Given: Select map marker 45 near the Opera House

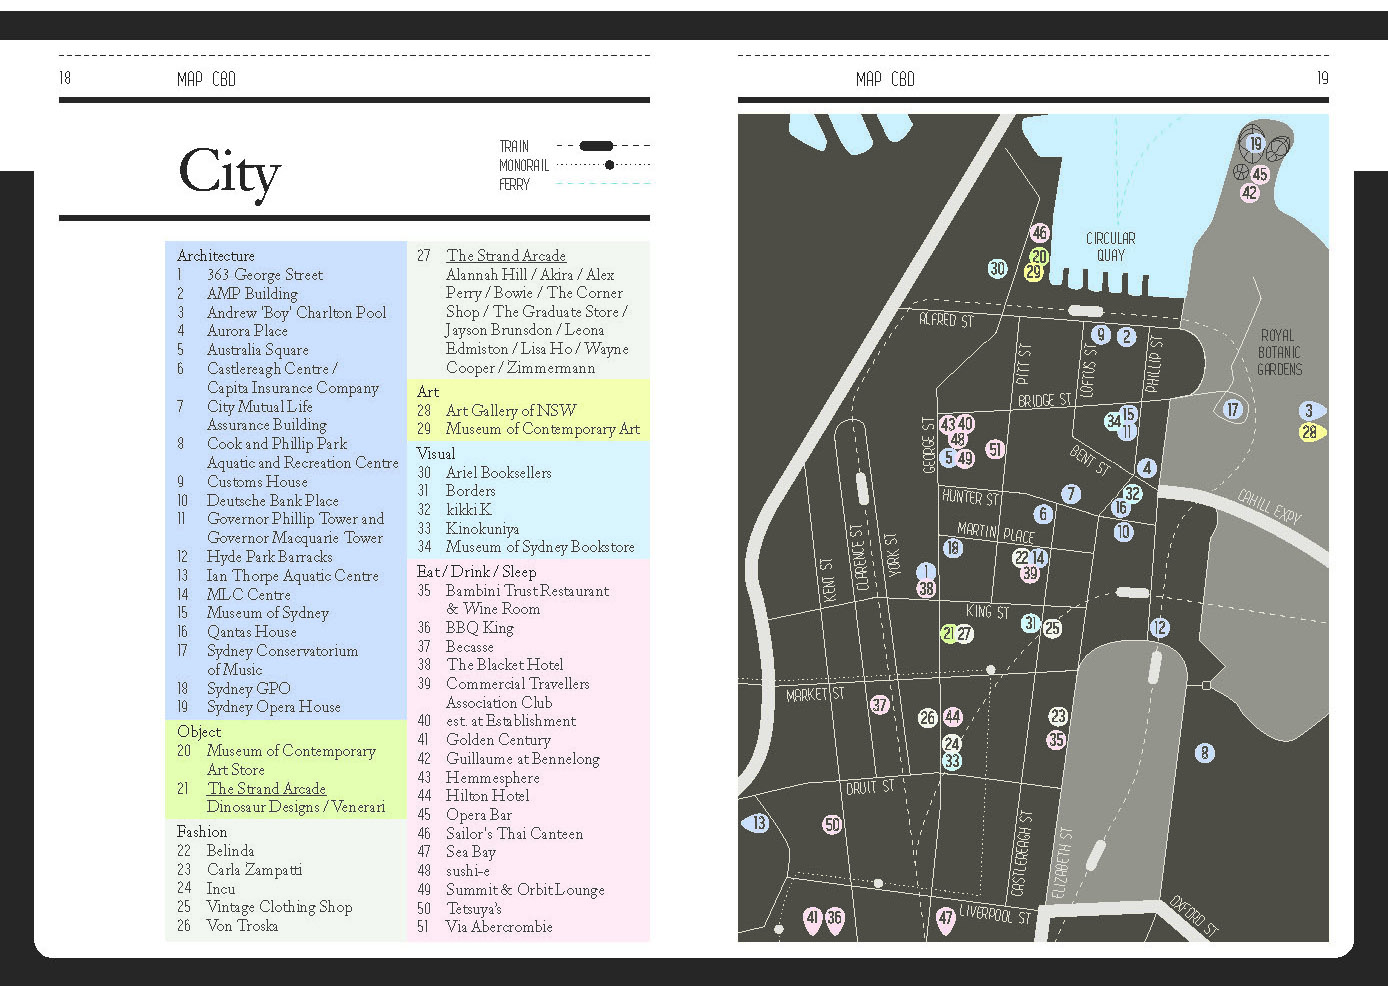Looking at the screenshot, I should (x=1260, y=174).
